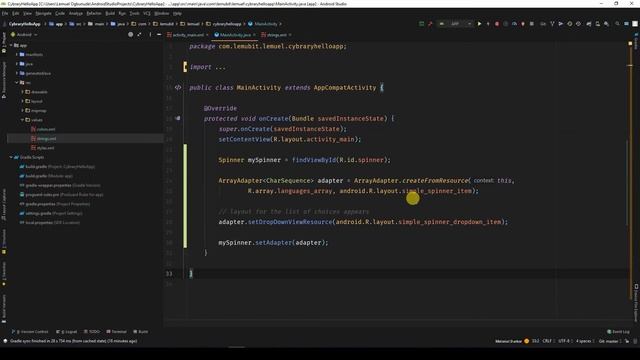Open the Project panel options gear icon
The image size is (640, 360).
click(150, 35)
